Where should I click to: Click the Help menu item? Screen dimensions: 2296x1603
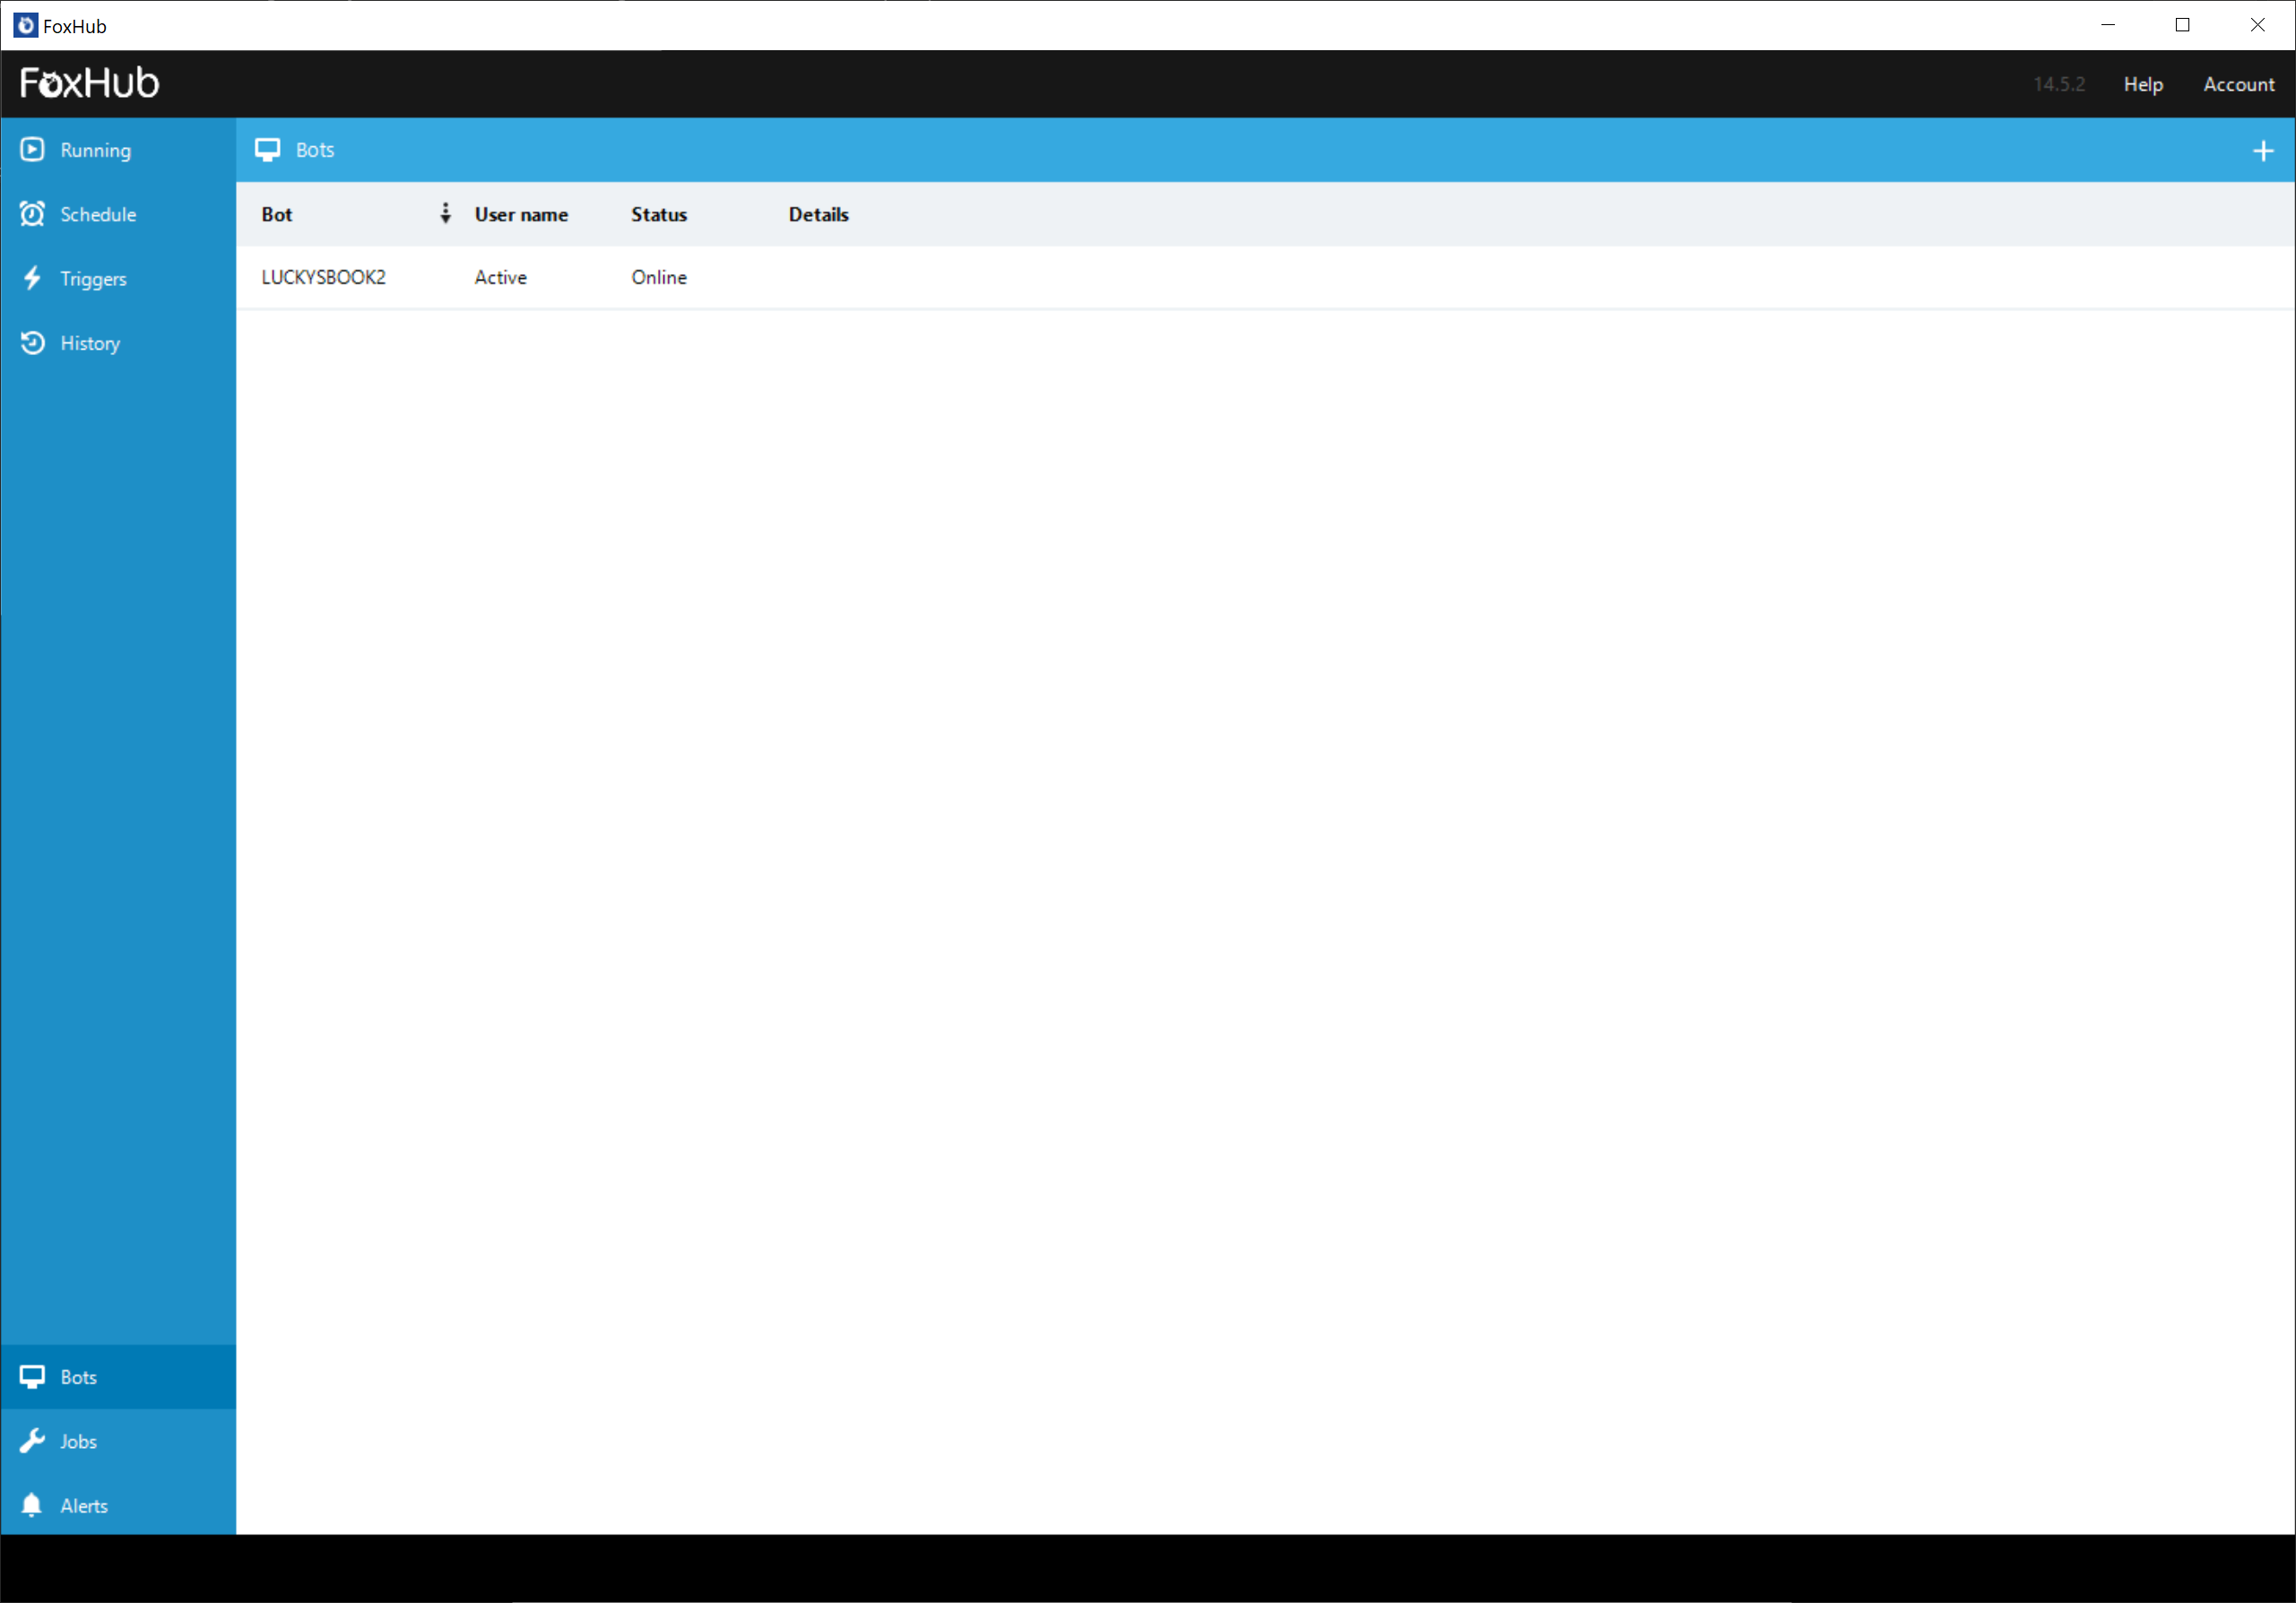click(2143, 82)
